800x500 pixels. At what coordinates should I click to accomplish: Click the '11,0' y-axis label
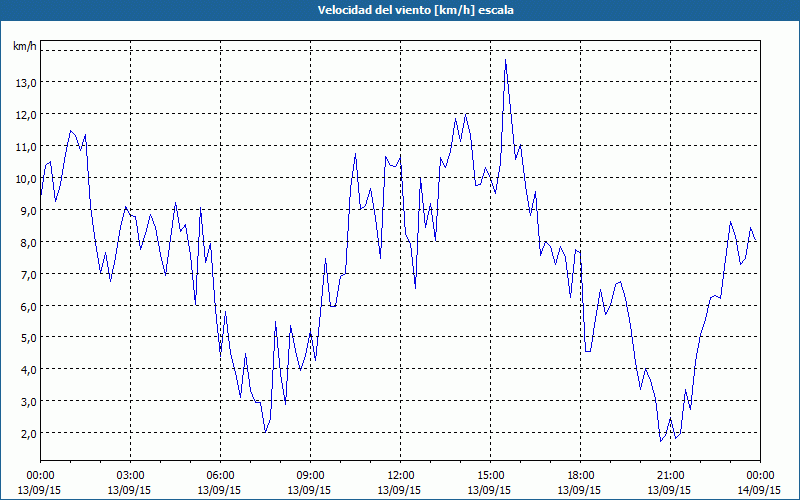click(x=26, y=147)
